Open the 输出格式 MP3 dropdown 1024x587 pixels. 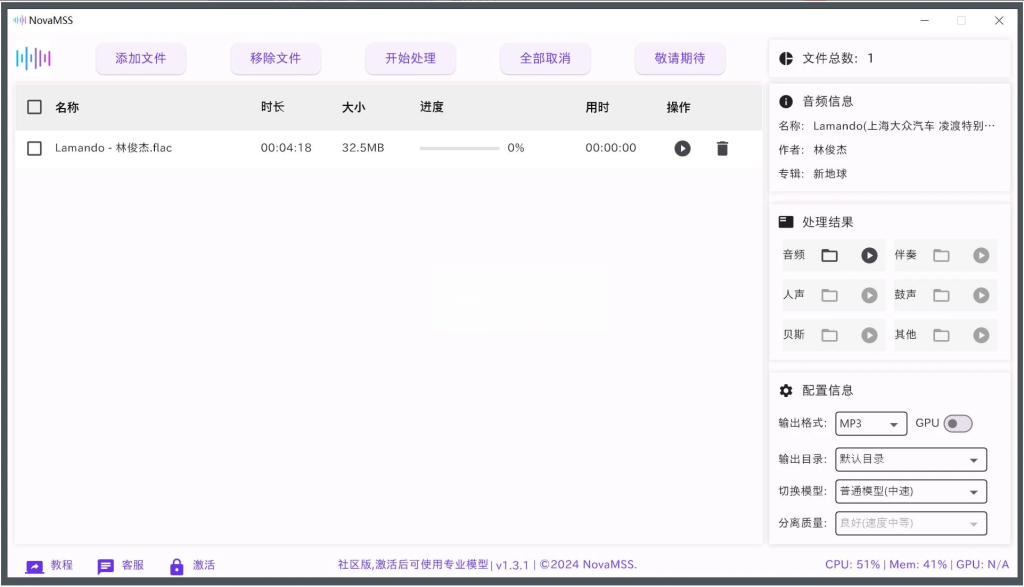pyautogui.click(x=871, y=424)
